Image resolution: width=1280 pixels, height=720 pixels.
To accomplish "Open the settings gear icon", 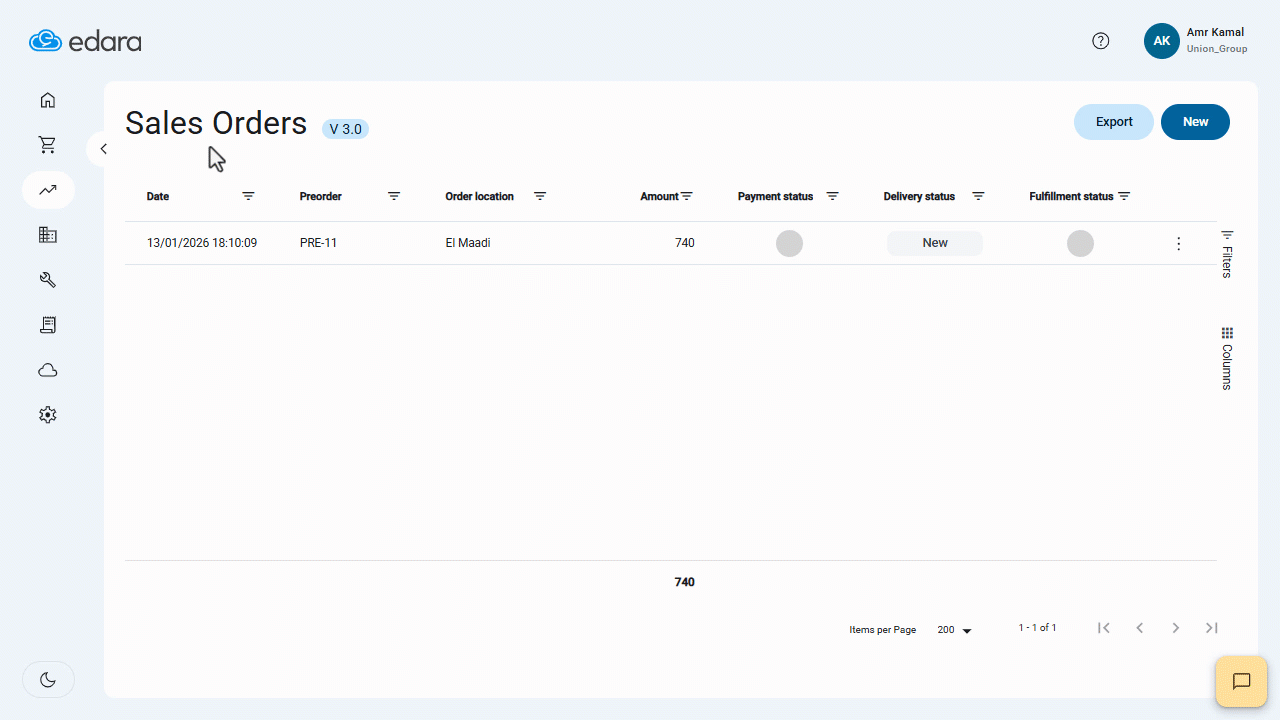I will coord(47,414).
